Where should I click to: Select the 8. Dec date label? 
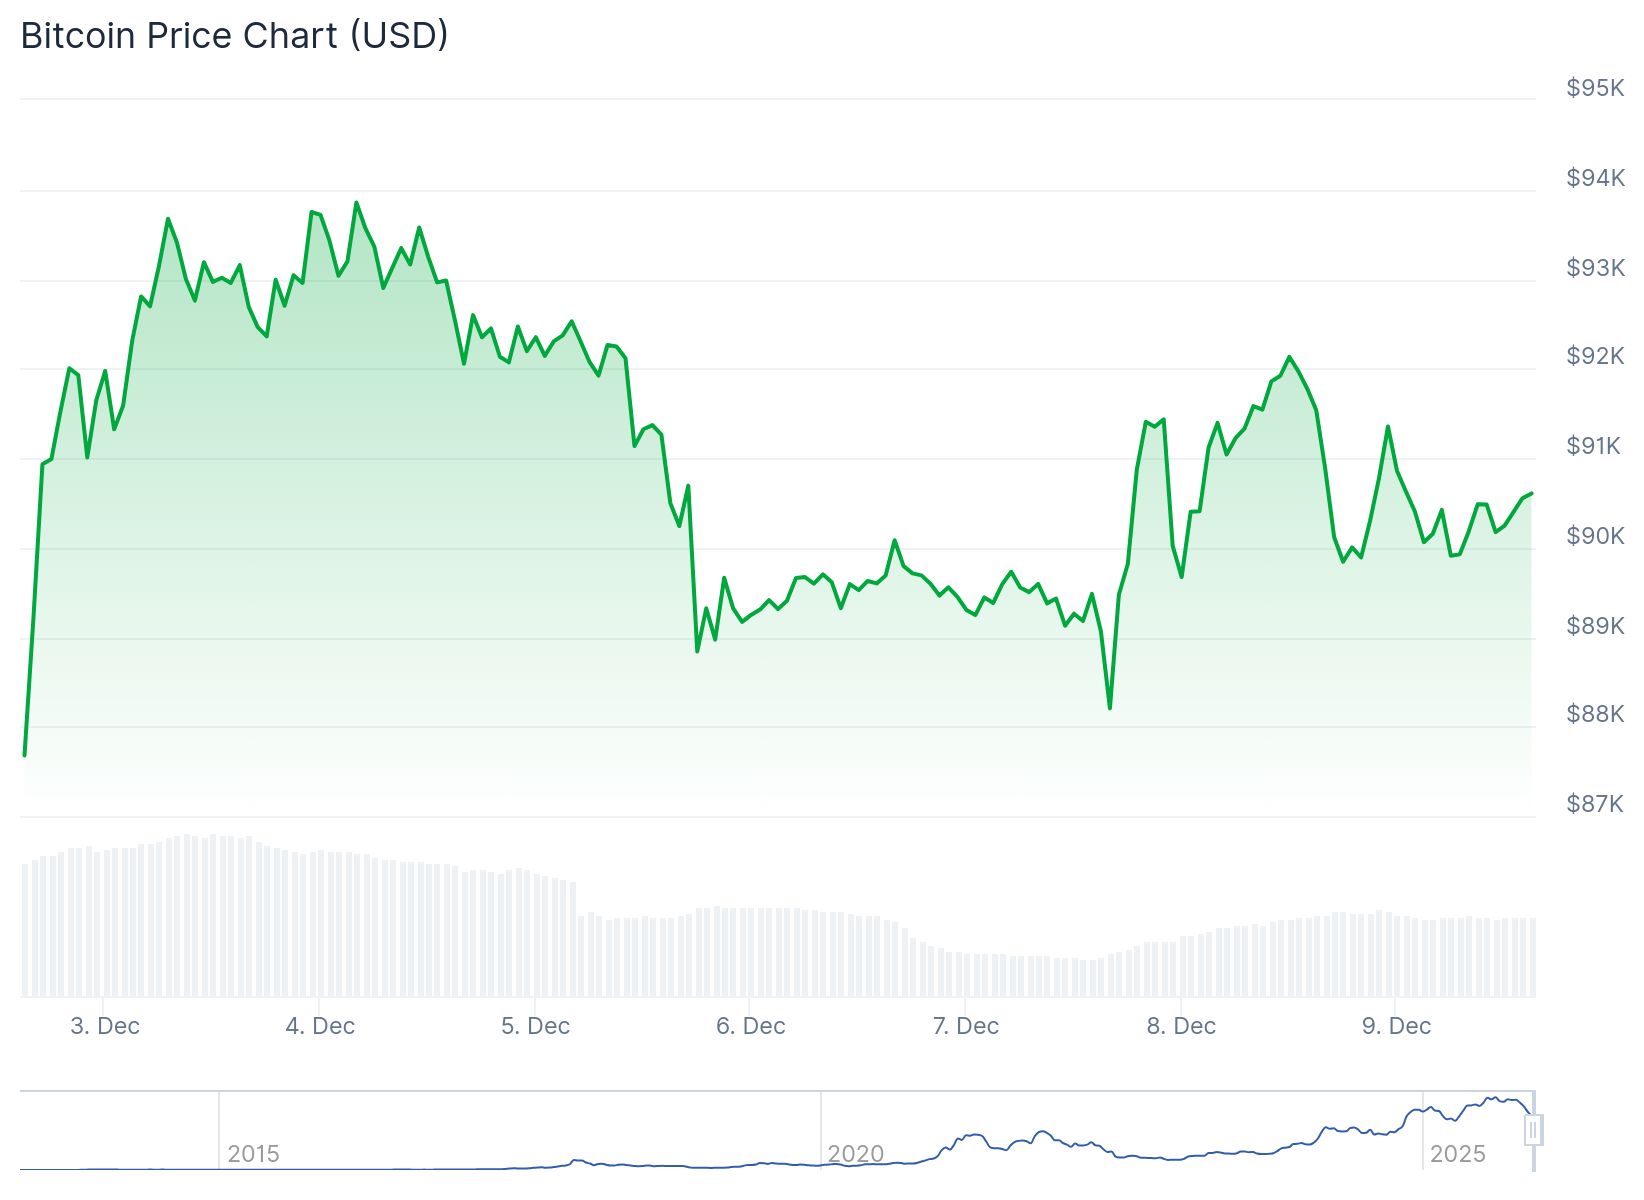pos(1181,1026)
